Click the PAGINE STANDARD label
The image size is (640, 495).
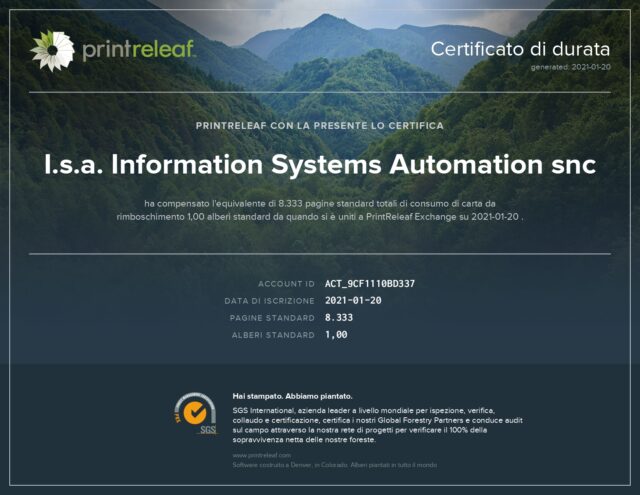(272, 318)
